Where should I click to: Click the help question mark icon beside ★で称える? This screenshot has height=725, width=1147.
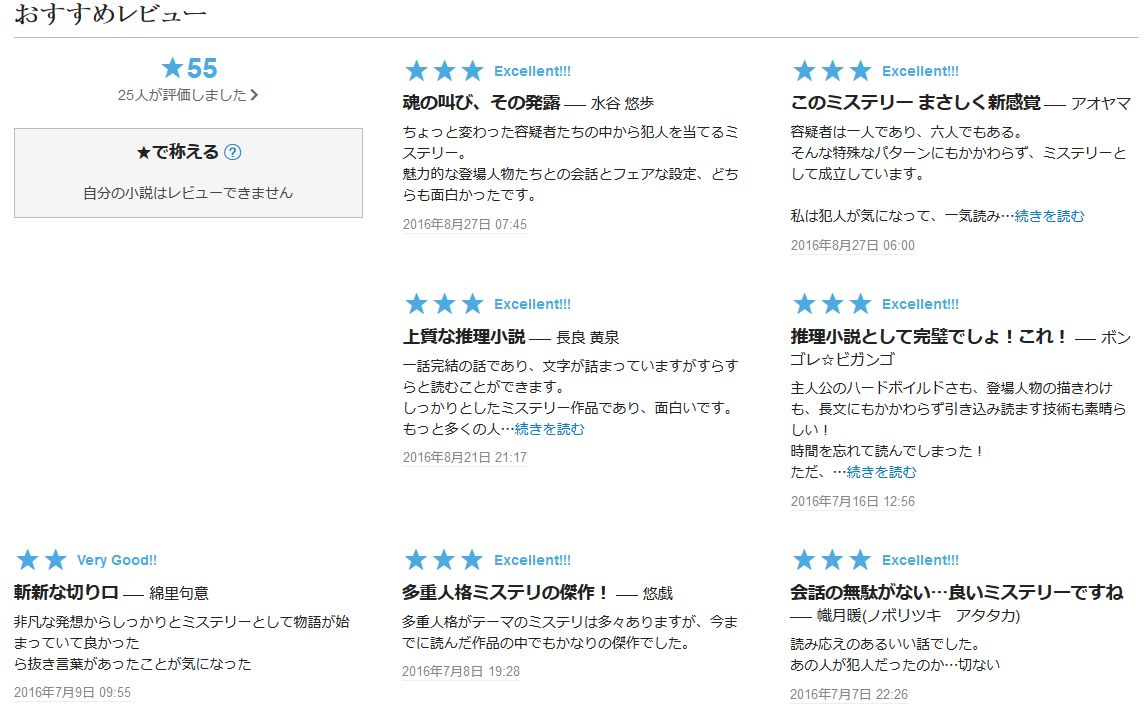[233, 153]
